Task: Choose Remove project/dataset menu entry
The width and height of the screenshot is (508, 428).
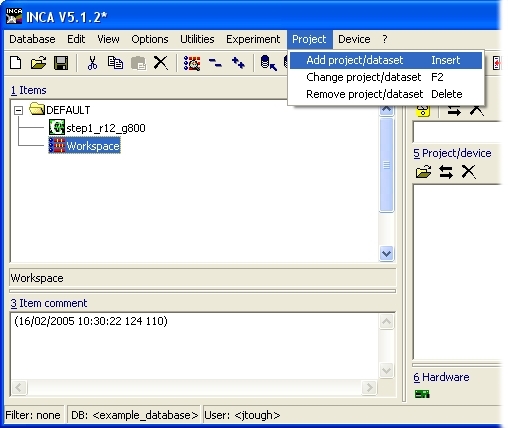Action: (386, 94)
